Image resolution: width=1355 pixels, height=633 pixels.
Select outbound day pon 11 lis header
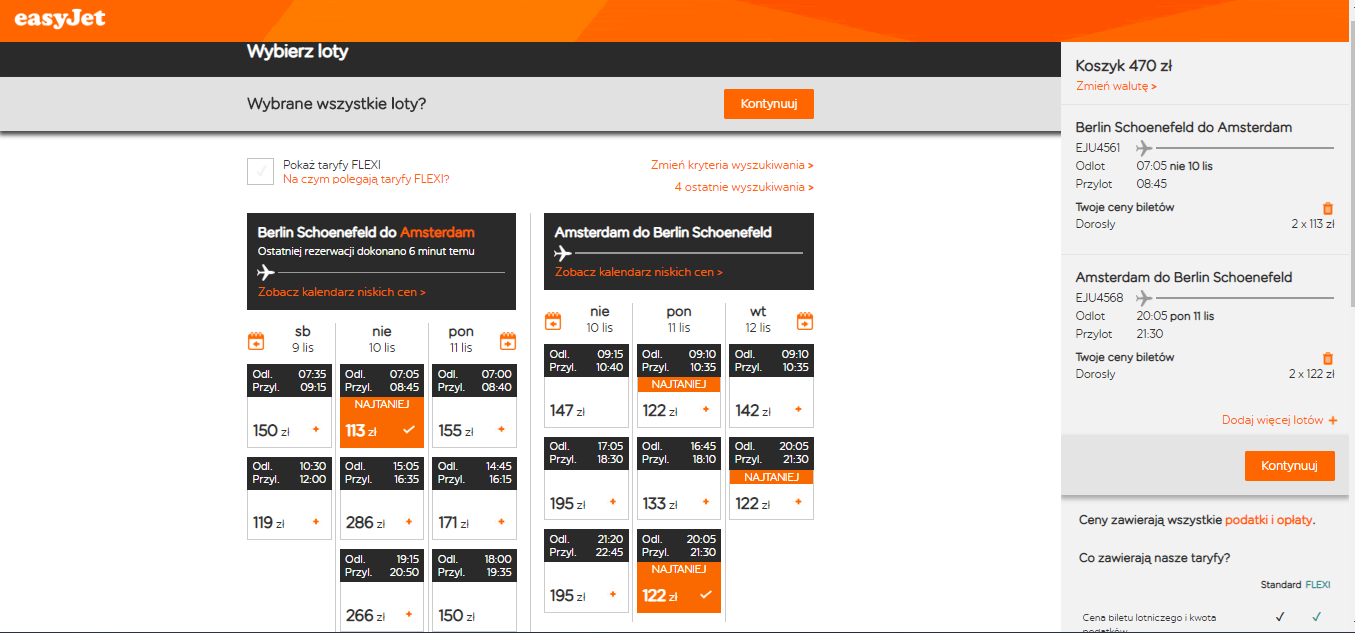pos(461,339)
